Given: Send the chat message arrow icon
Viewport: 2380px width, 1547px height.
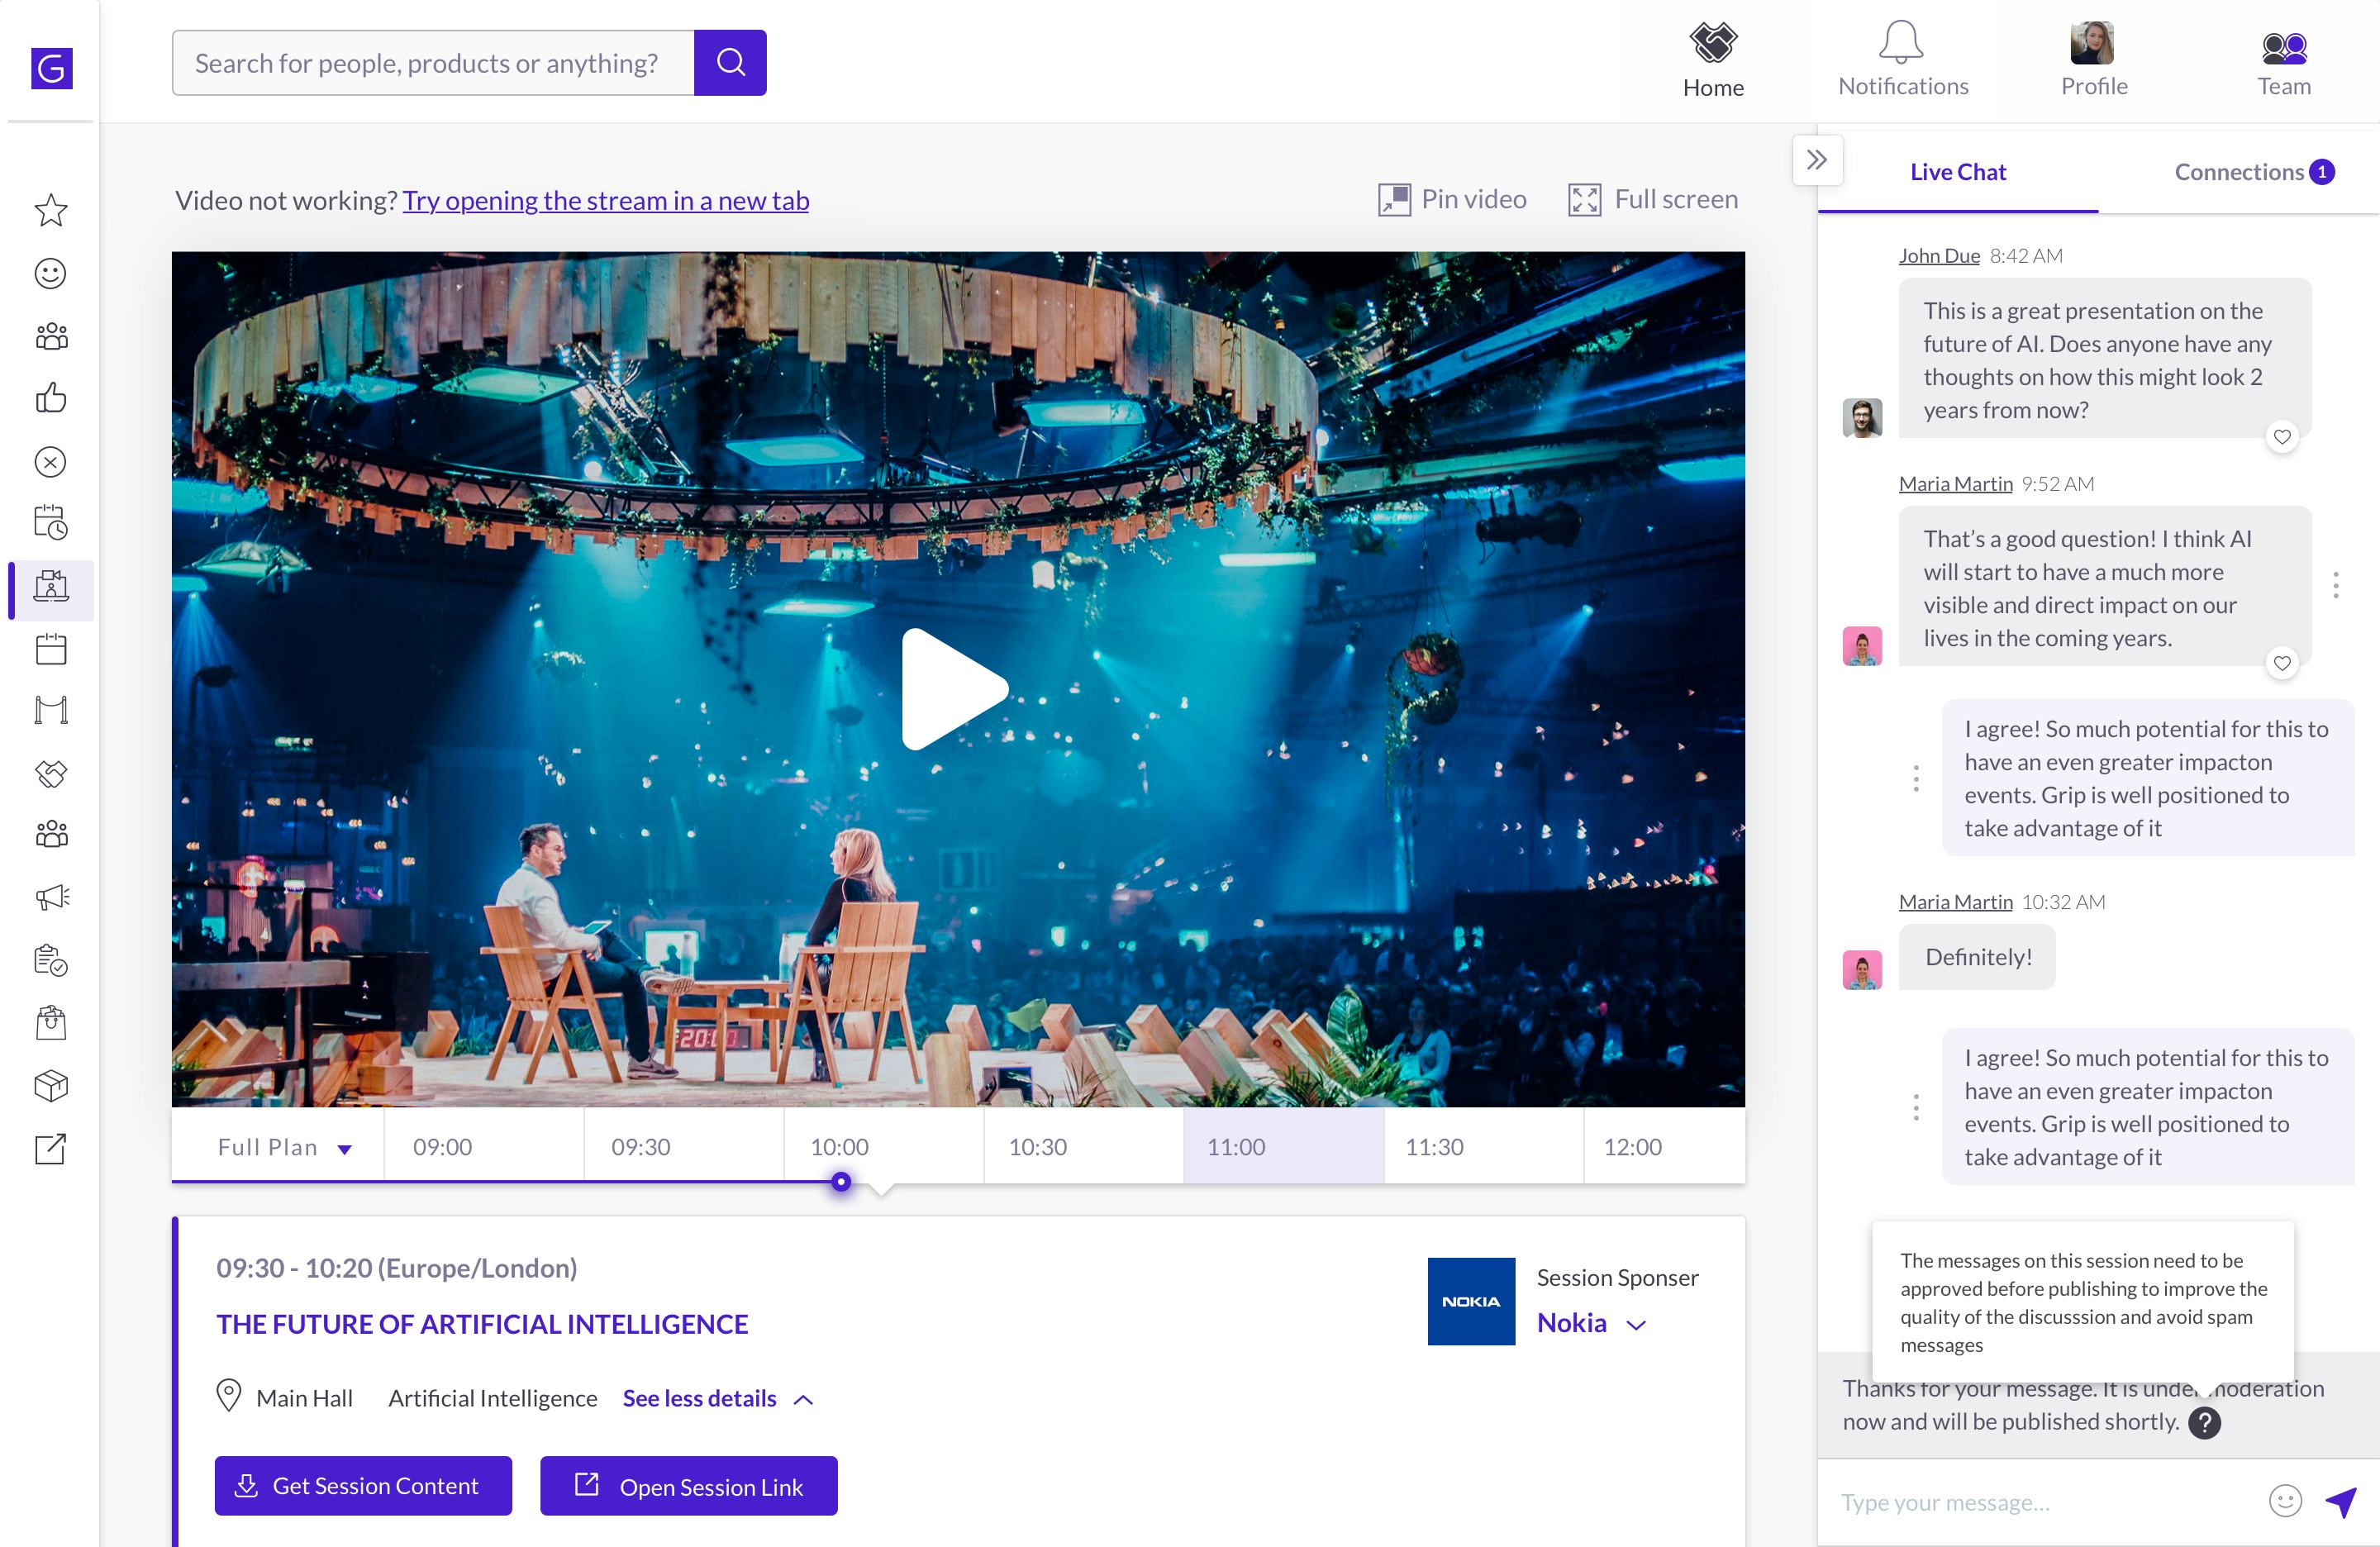Looking at the screenshot, I should click(2341, 1500).
